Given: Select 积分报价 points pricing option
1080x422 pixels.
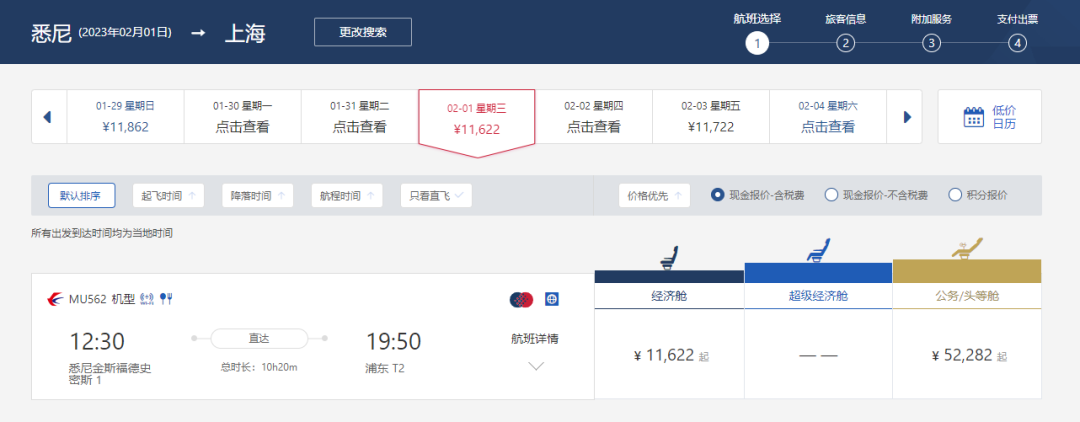Looking at the screenshot, I should click(955, 195).
